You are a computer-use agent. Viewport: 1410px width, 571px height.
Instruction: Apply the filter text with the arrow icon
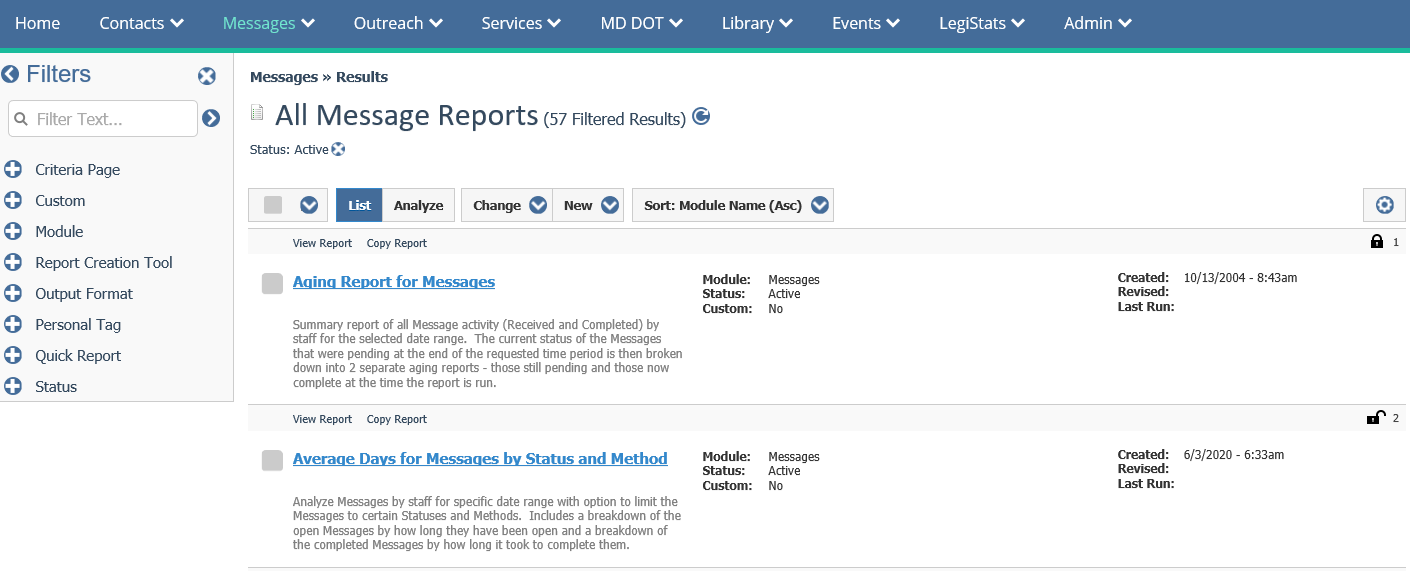coord(211,118)
